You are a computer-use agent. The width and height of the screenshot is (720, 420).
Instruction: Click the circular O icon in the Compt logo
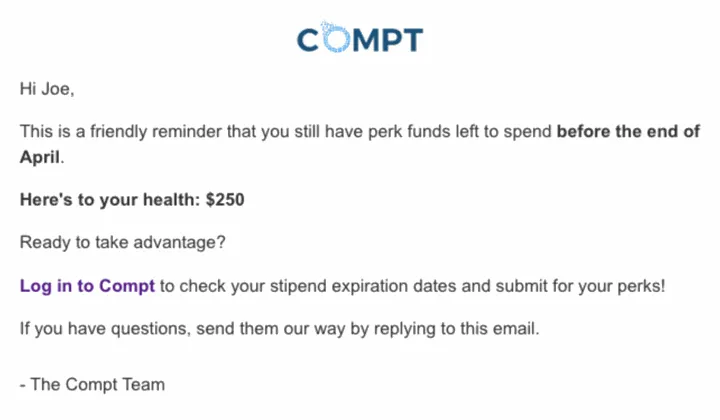coord(335,37)
